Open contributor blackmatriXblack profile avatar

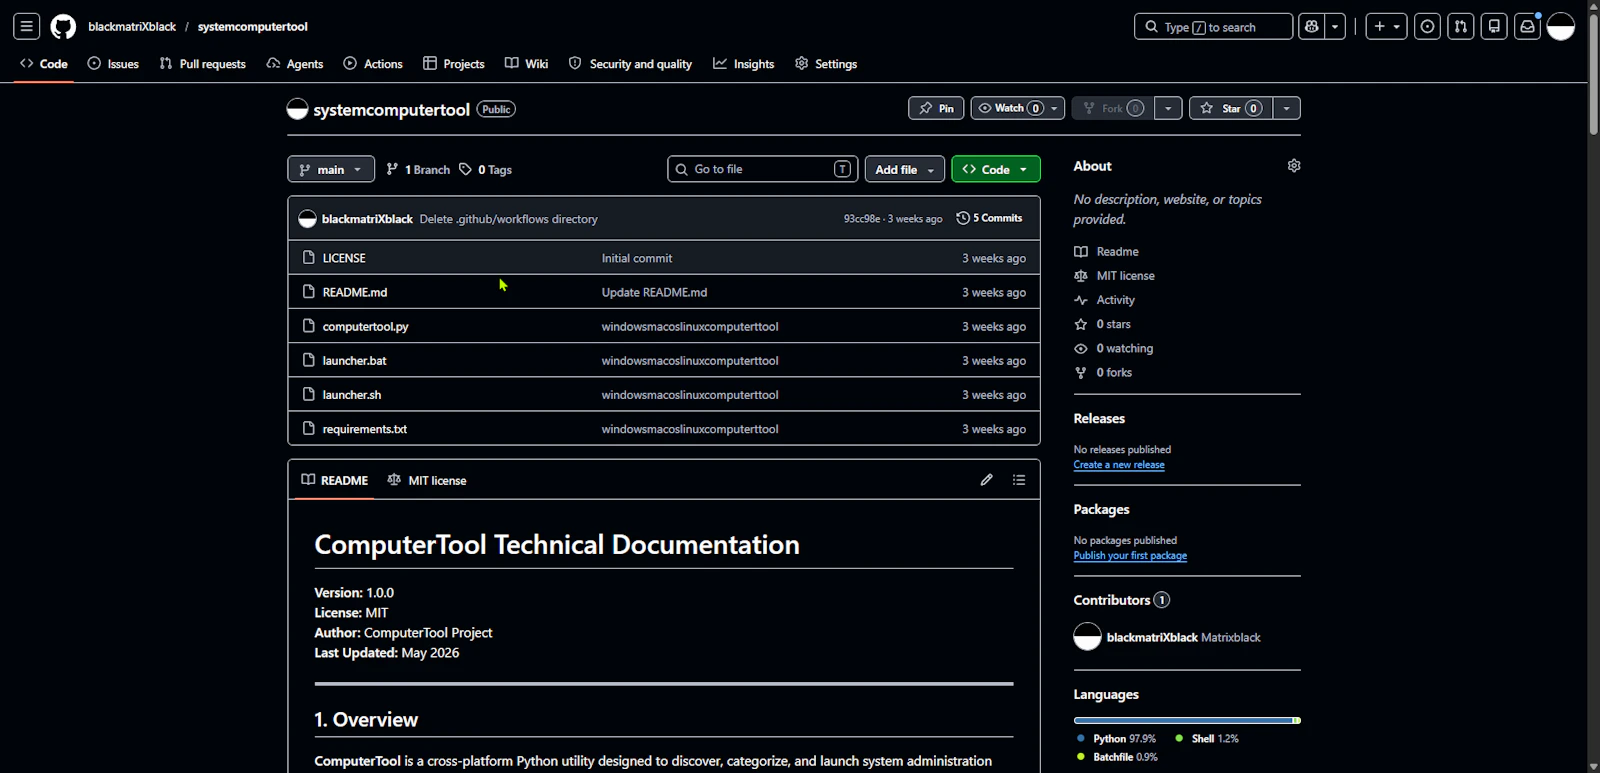pos(1087,637)
